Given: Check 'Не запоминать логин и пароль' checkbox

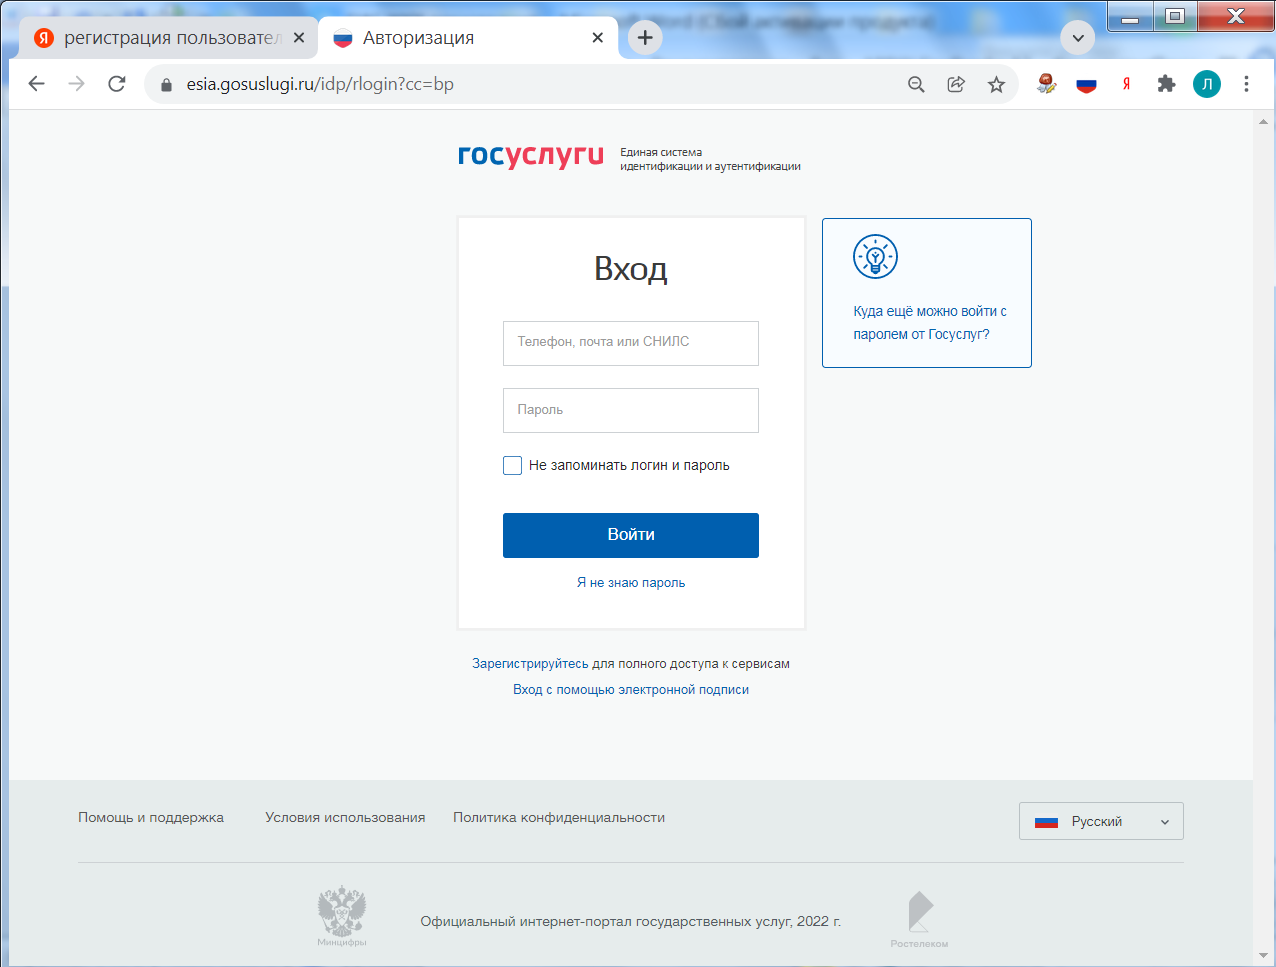Looking at the screenshot, I should (512, 465).
